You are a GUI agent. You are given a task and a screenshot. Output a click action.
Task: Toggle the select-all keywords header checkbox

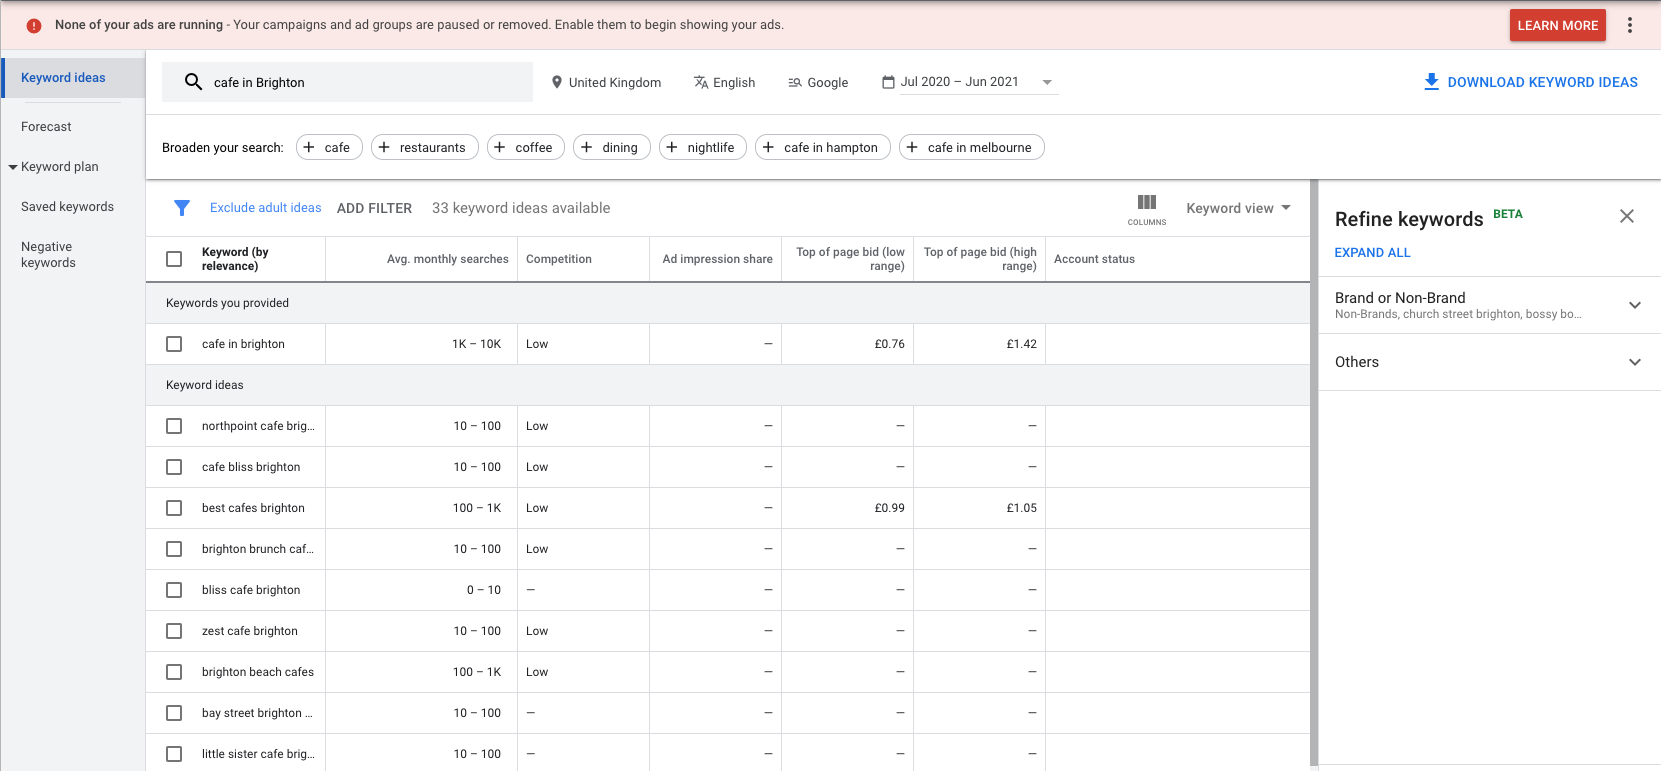click(174, 259)
